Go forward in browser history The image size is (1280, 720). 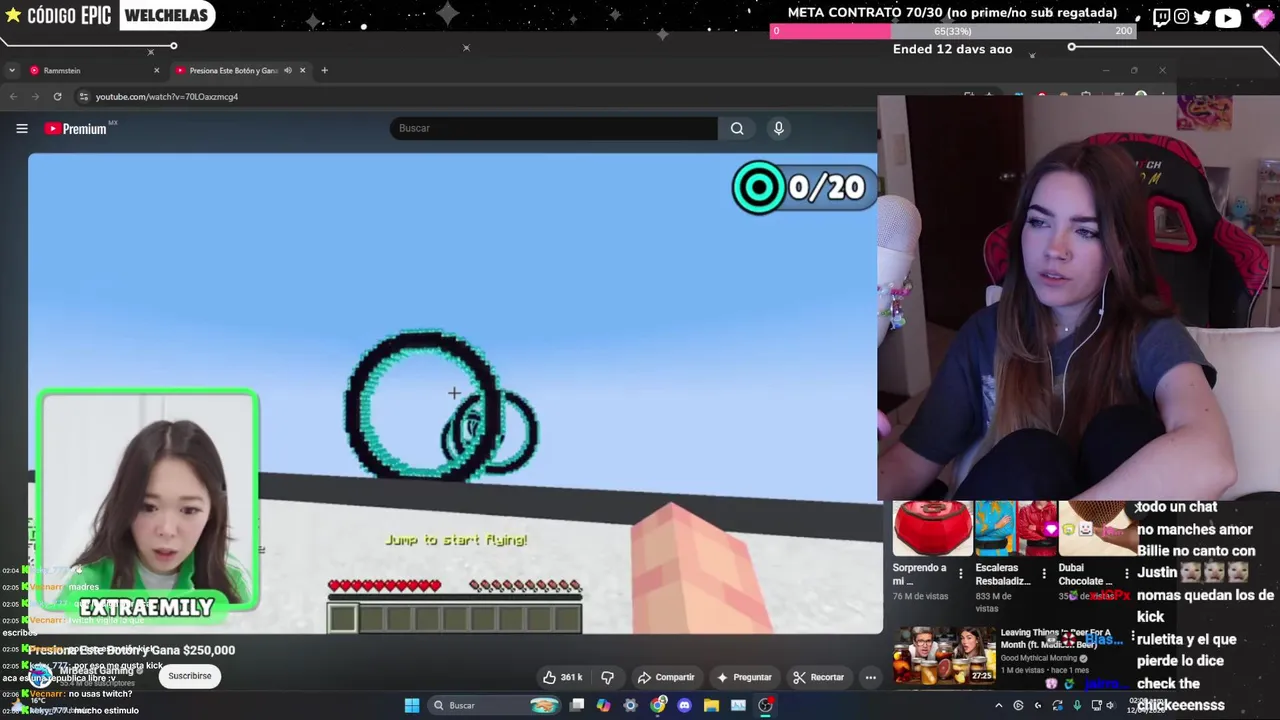[35, 96]
